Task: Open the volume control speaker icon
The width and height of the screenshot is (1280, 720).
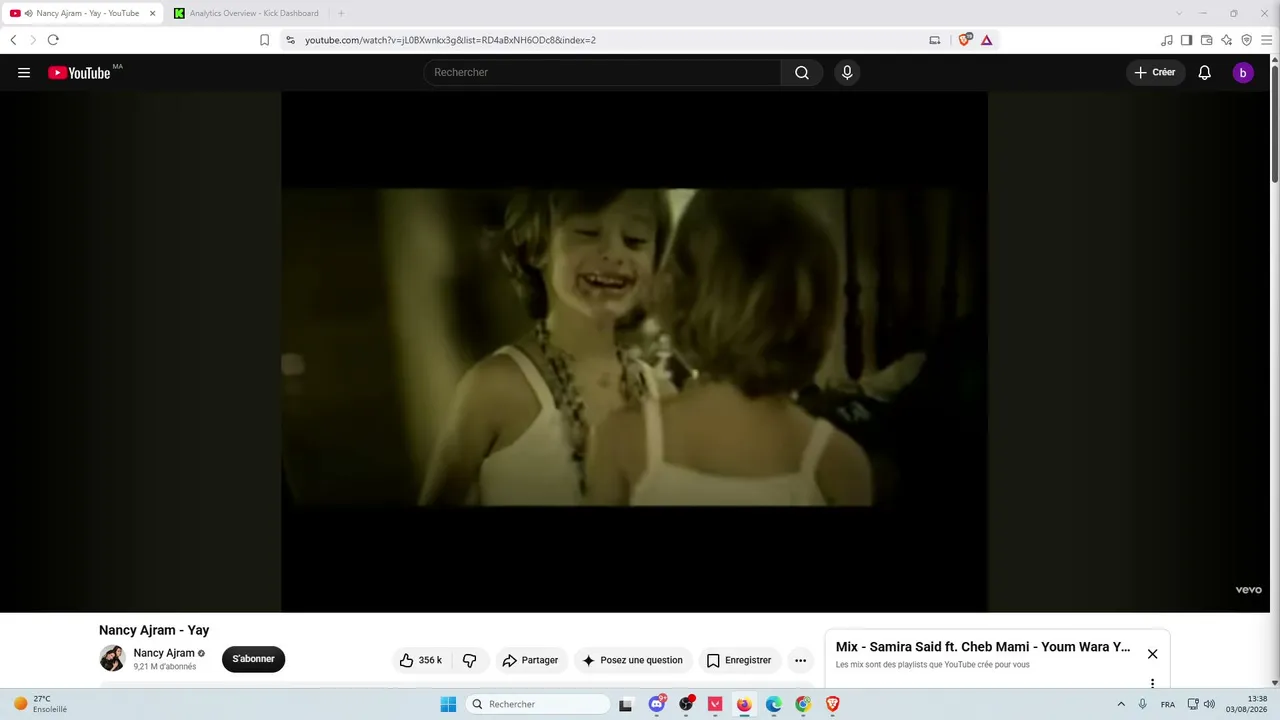Action: tap(1210, 704)
